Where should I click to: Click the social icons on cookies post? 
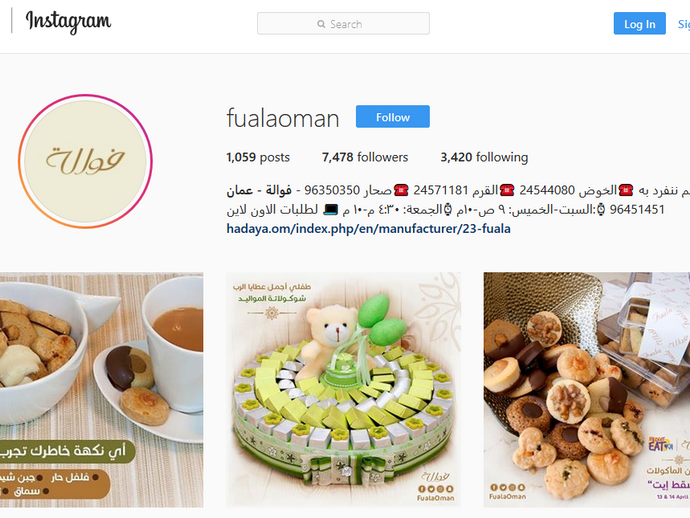507,488
